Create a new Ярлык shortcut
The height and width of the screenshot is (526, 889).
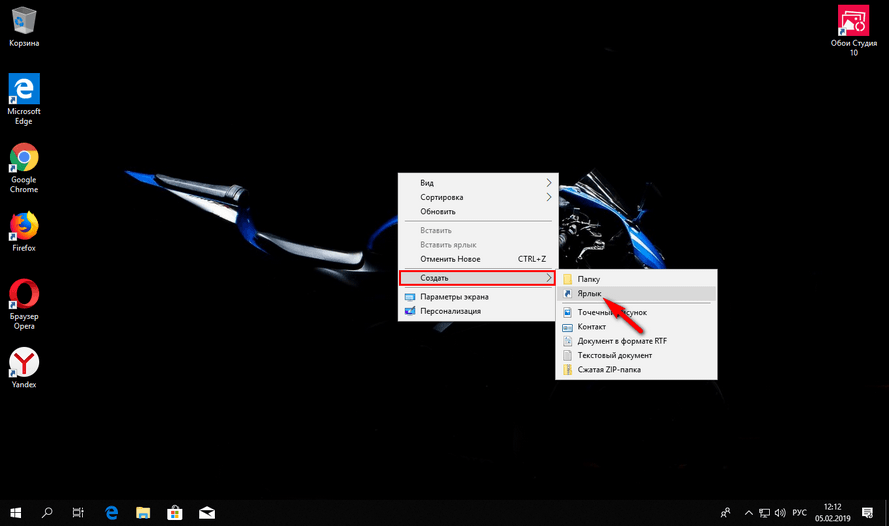pyautogui.click(x=636, y=294)
